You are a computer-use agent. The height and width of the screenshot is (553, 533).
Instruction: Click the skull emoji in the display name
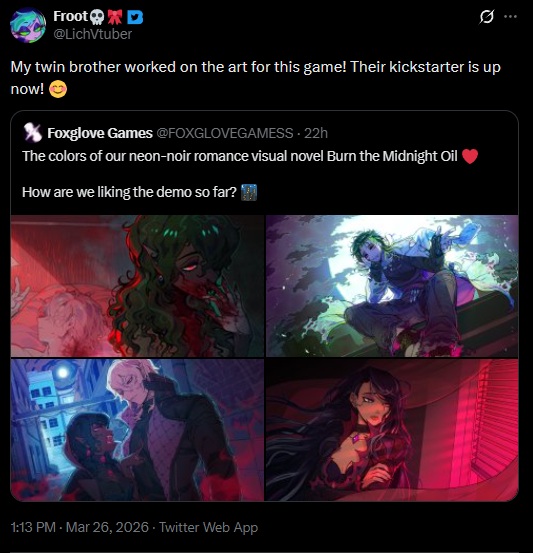[x=97, y=17]
